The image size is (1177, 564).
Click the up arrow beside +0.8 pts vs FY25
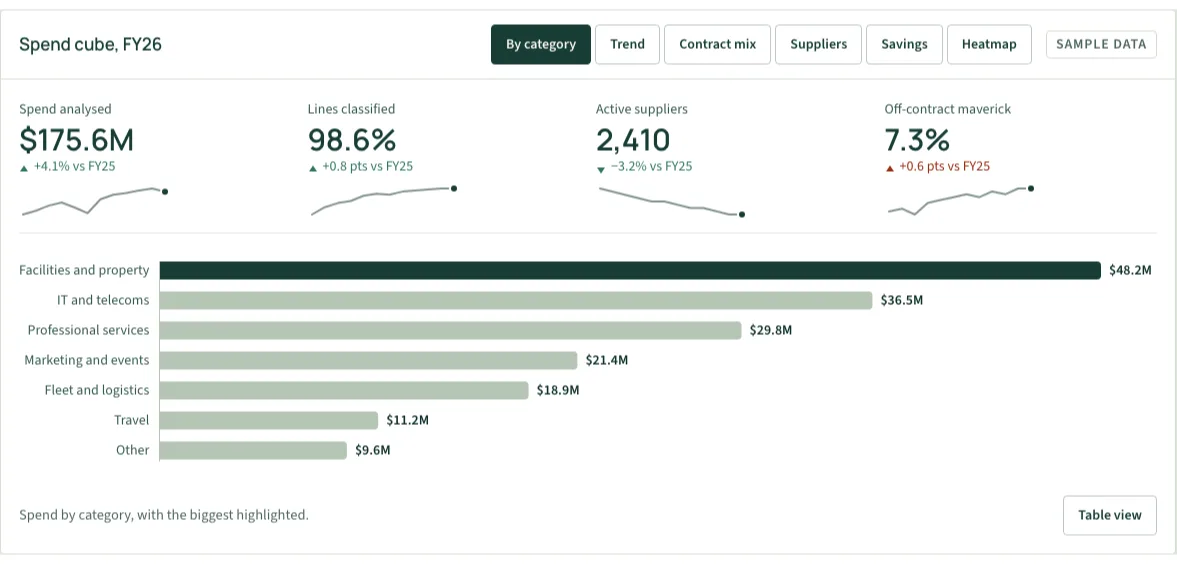click(313, 168)
